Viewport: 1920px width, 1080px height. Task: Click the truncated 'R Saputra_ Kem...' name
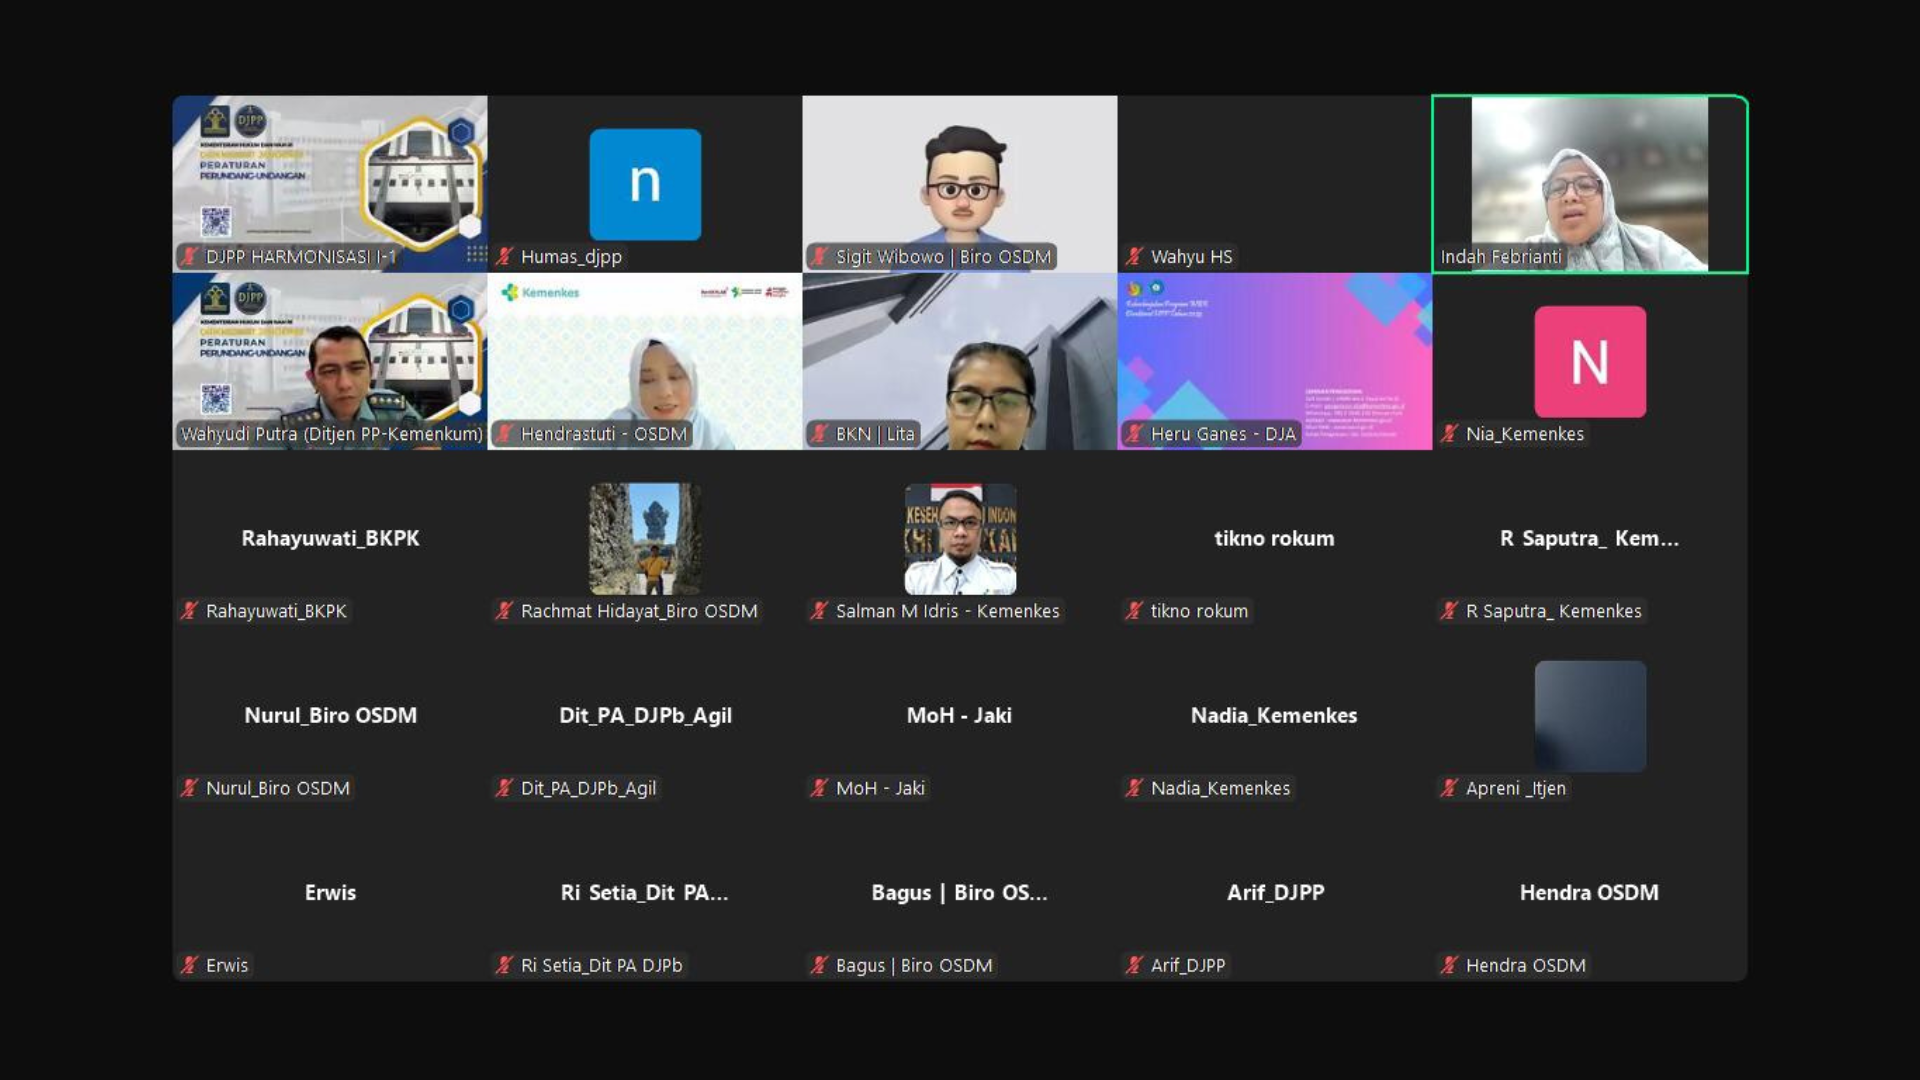click(x=1589, y=538)
